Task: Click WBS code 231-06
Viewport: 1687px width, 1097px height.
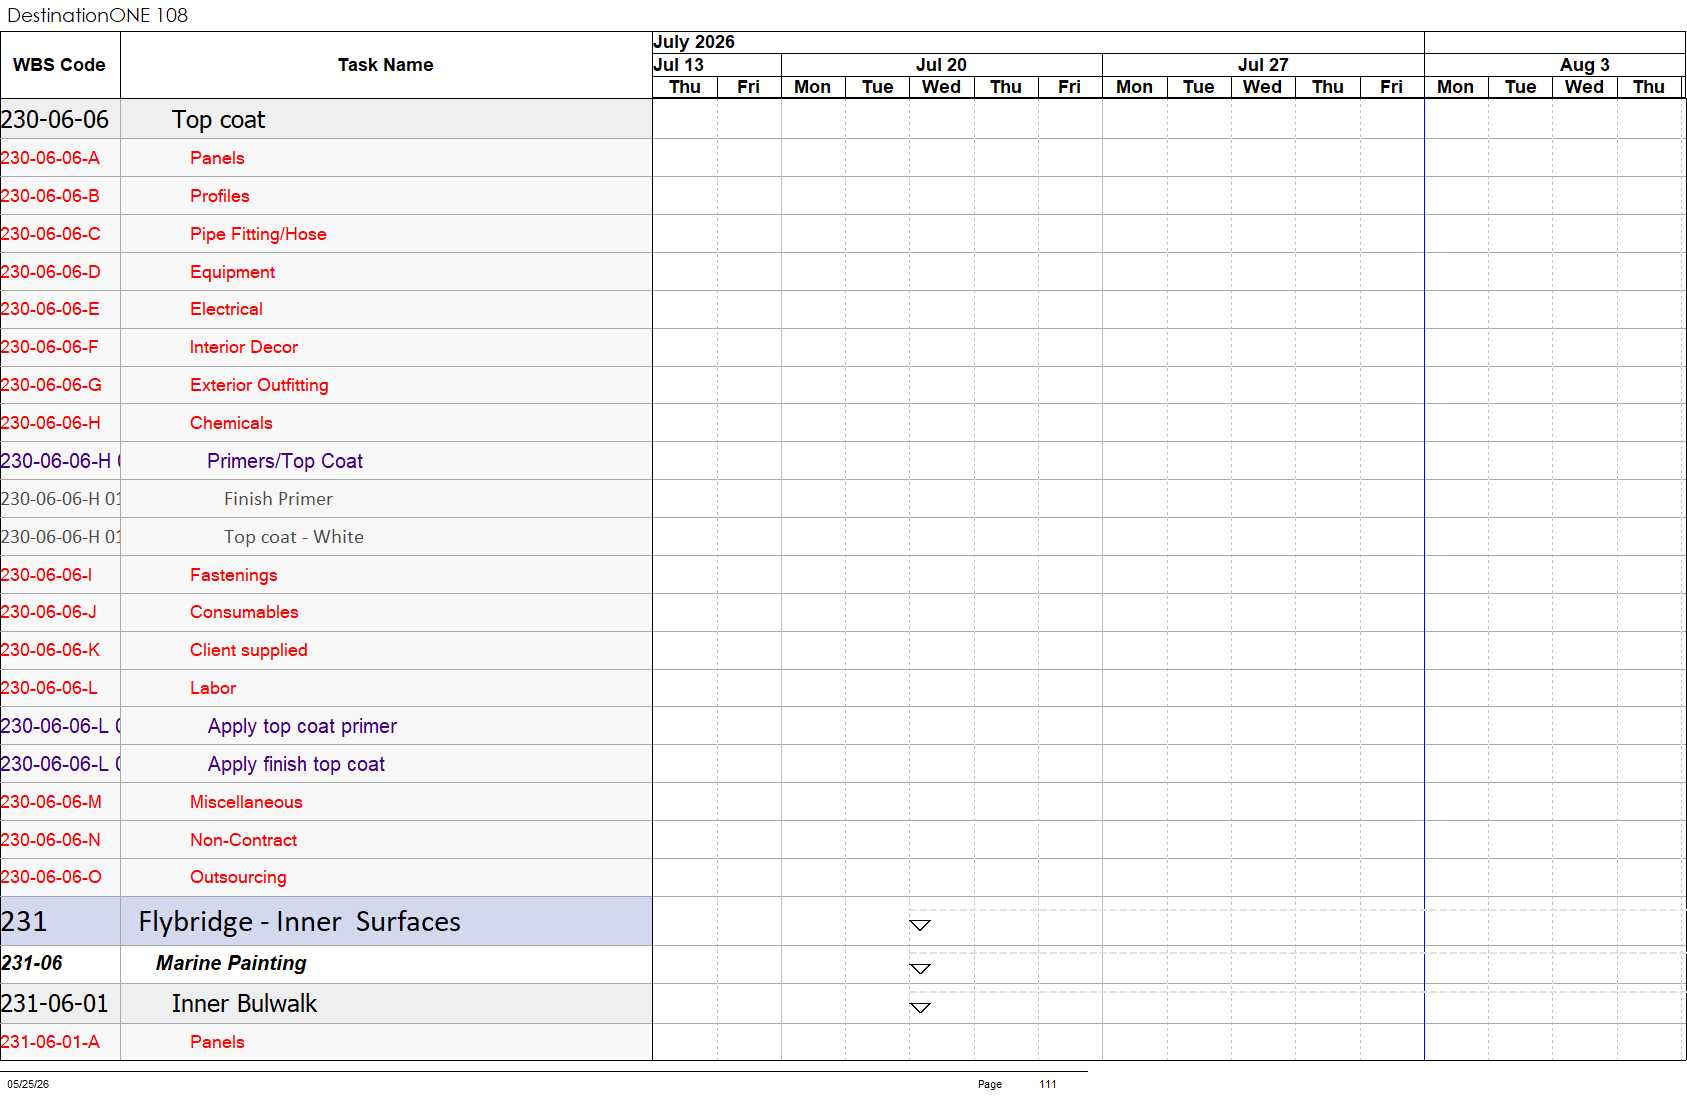Action: [32, 963]
